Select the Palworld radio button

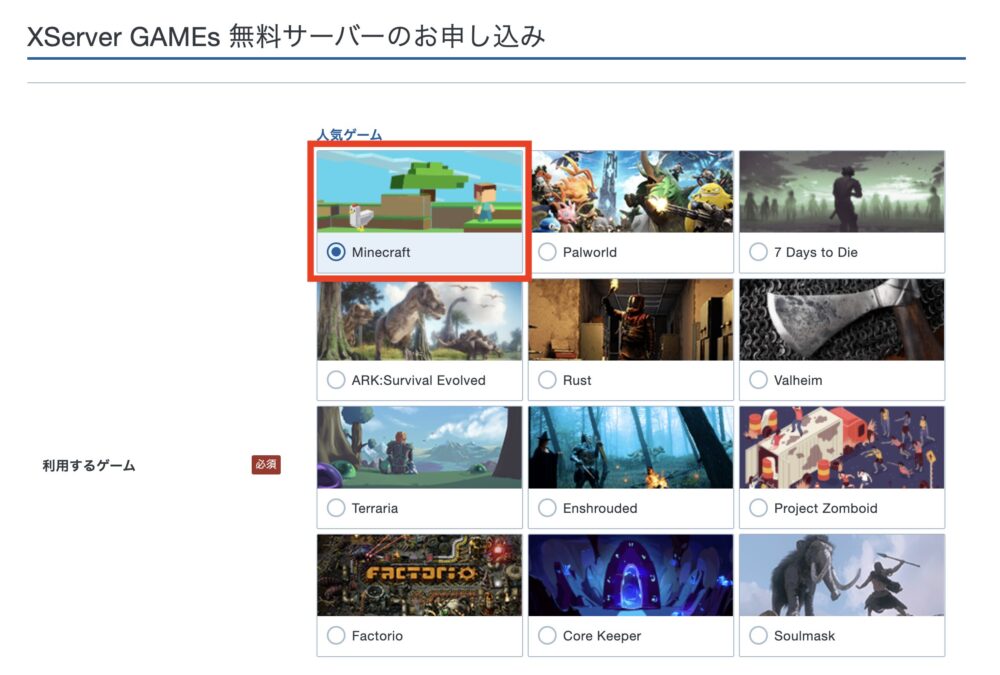tap(547, 252)
